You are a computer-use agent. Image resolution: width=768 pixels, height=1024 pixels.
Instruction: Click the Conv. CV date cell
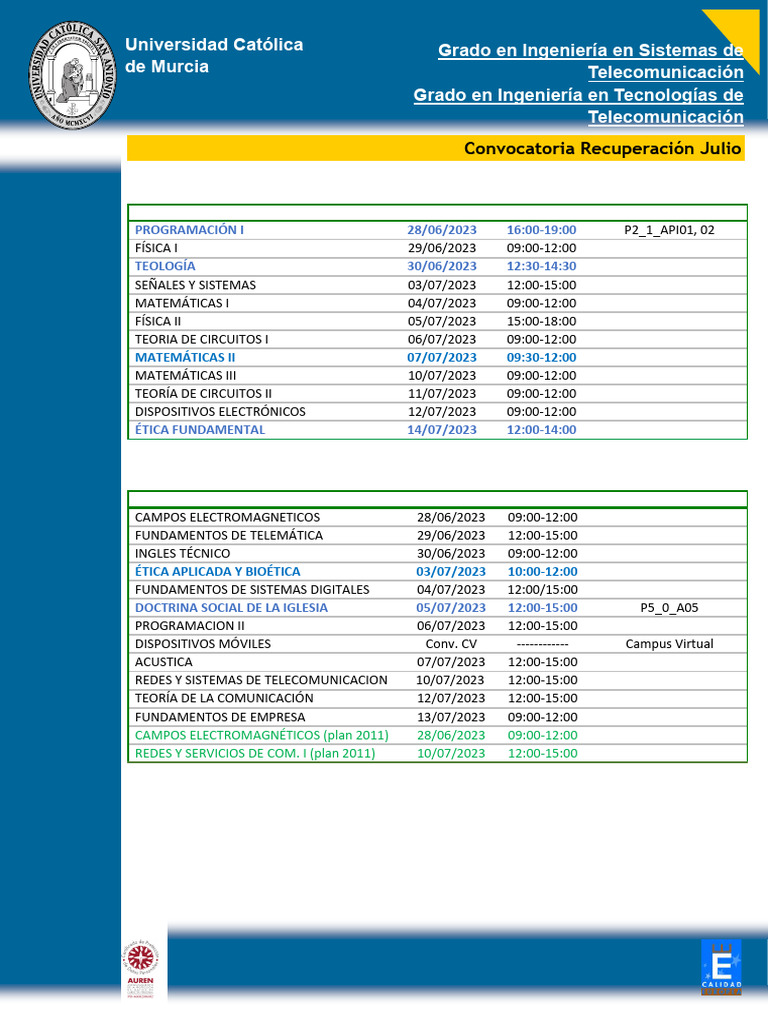(x=451, y=644)
